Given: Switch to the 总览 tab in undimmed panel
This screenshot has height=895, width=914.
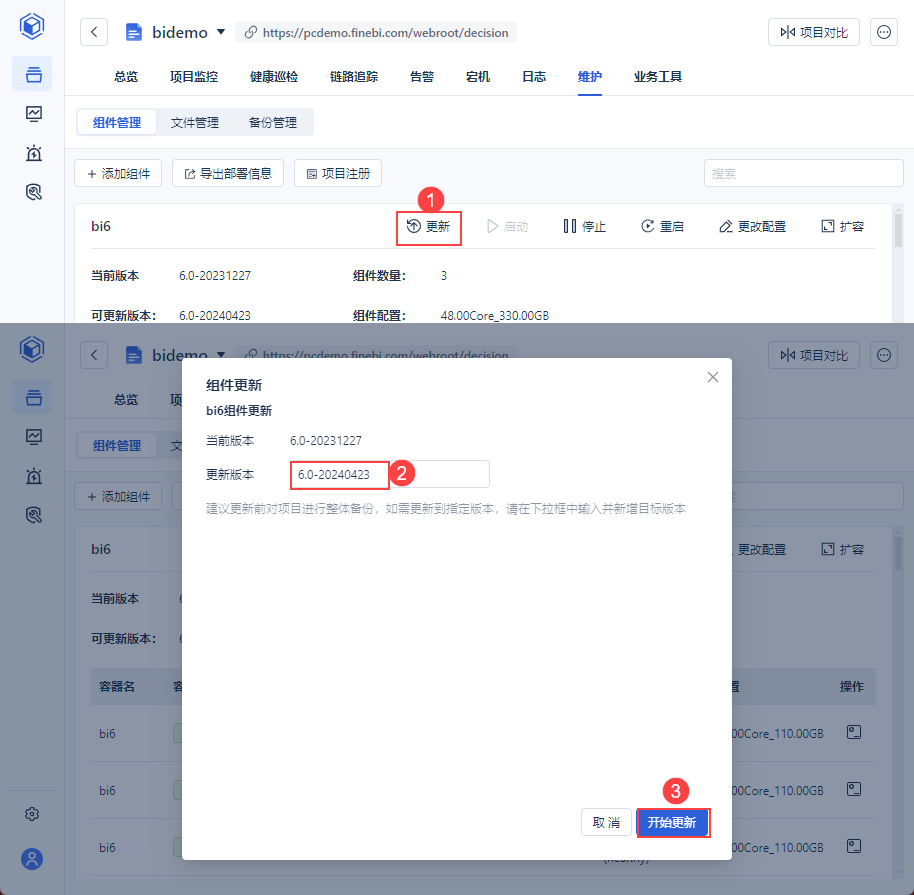Looking at the screenshot, I should point(126,76).
